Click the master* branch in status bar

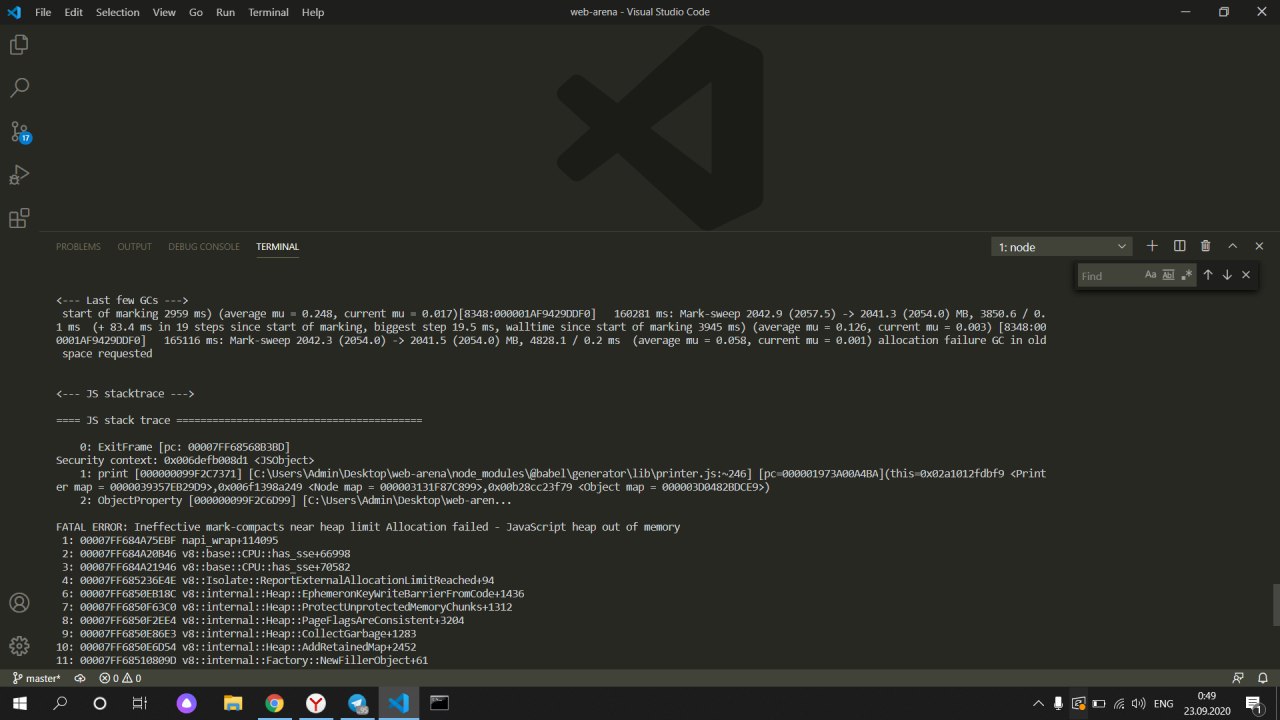click(x=37, y=678)
